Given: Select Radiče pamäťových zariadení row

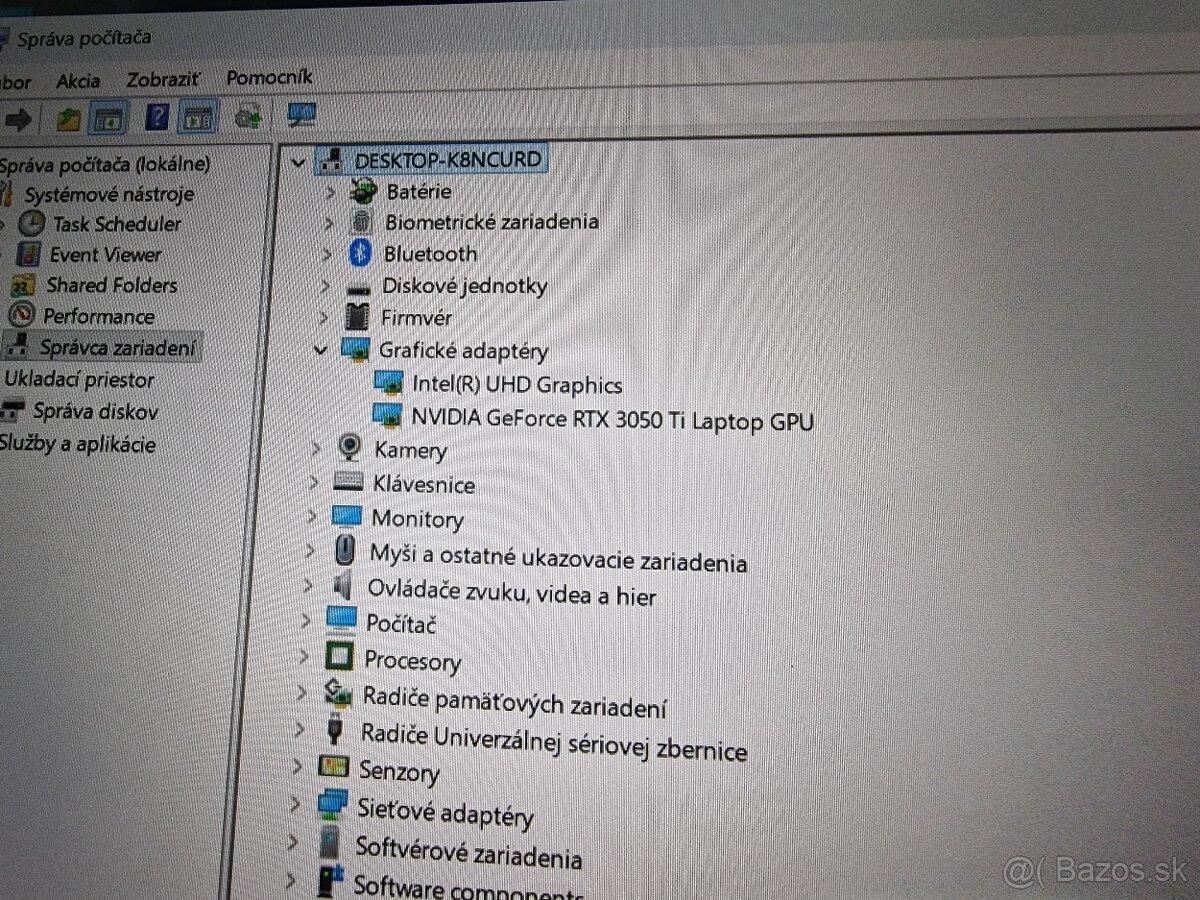Looking at the screenshot, I should [514, 703].
